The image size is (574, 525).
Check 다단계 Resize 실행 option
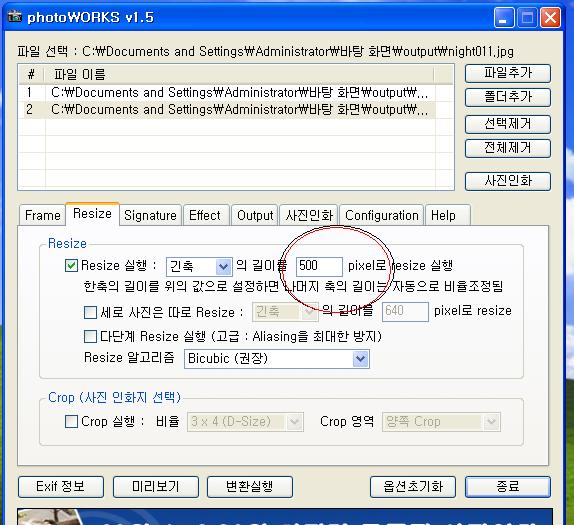(90, 336)
